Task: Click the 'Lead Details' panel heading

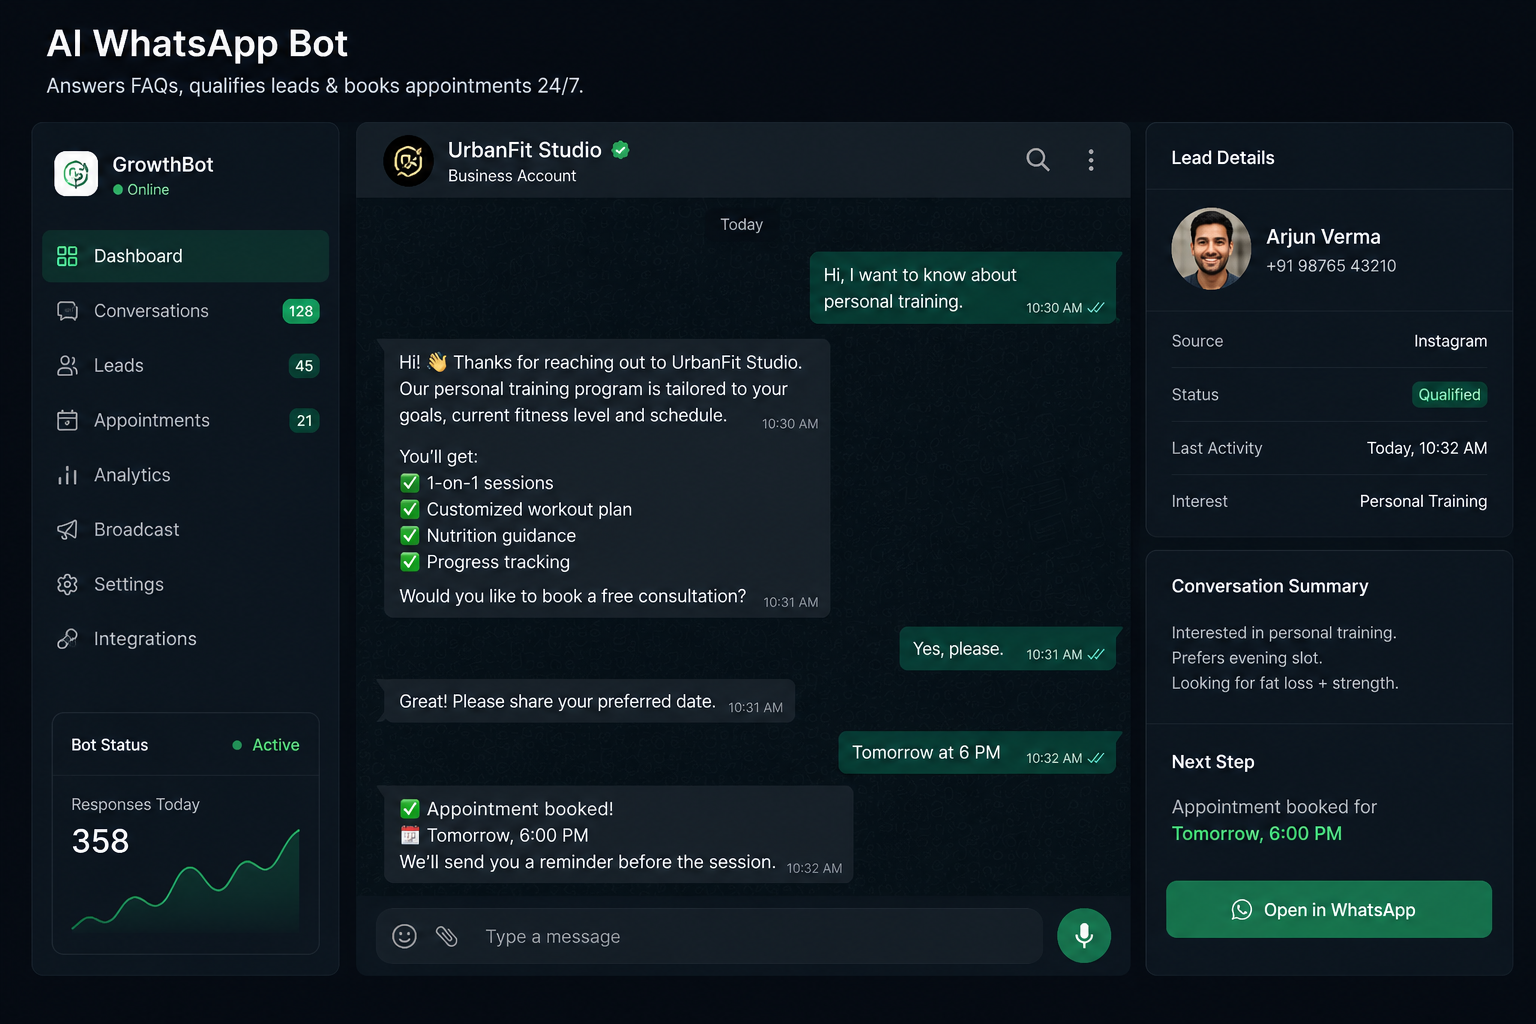Action: pyautogui.click(x=1223, y=158)
